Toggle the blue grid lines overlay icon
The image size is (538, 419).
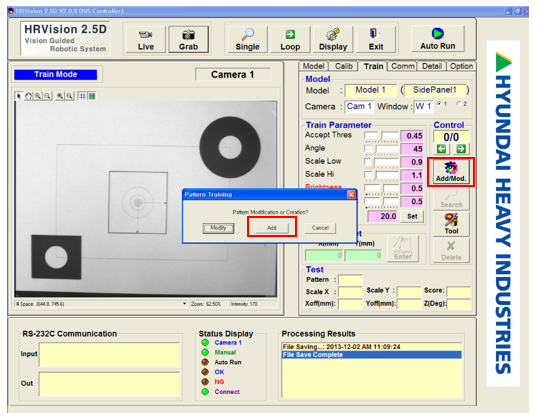(x=82, y=96)
